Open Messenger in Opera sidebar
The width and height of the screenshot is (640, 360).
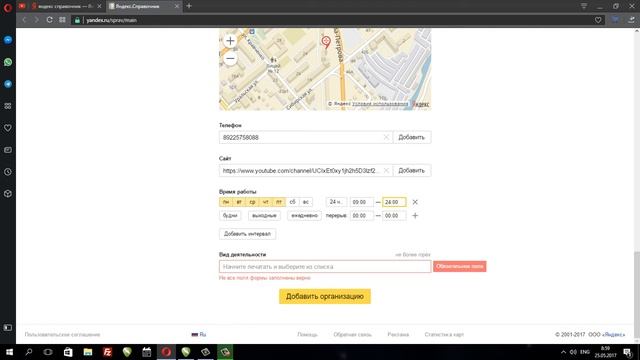8,40
